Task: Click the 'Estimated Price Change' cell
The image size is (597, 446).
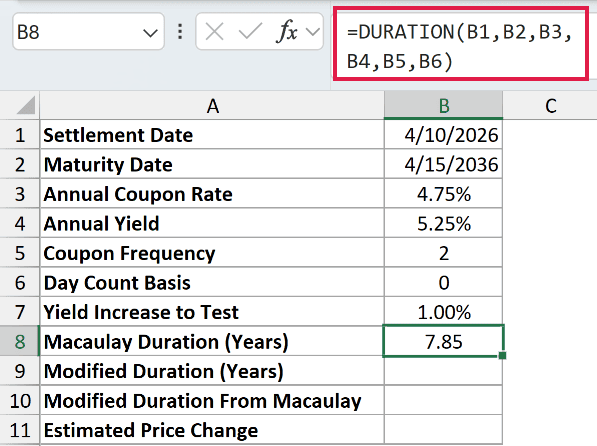Action: tap(212, 430)
